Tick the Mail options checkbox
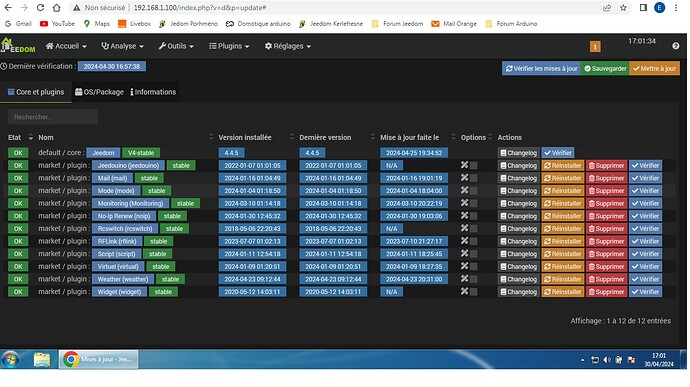690x387 pixels. coord(473,178)
